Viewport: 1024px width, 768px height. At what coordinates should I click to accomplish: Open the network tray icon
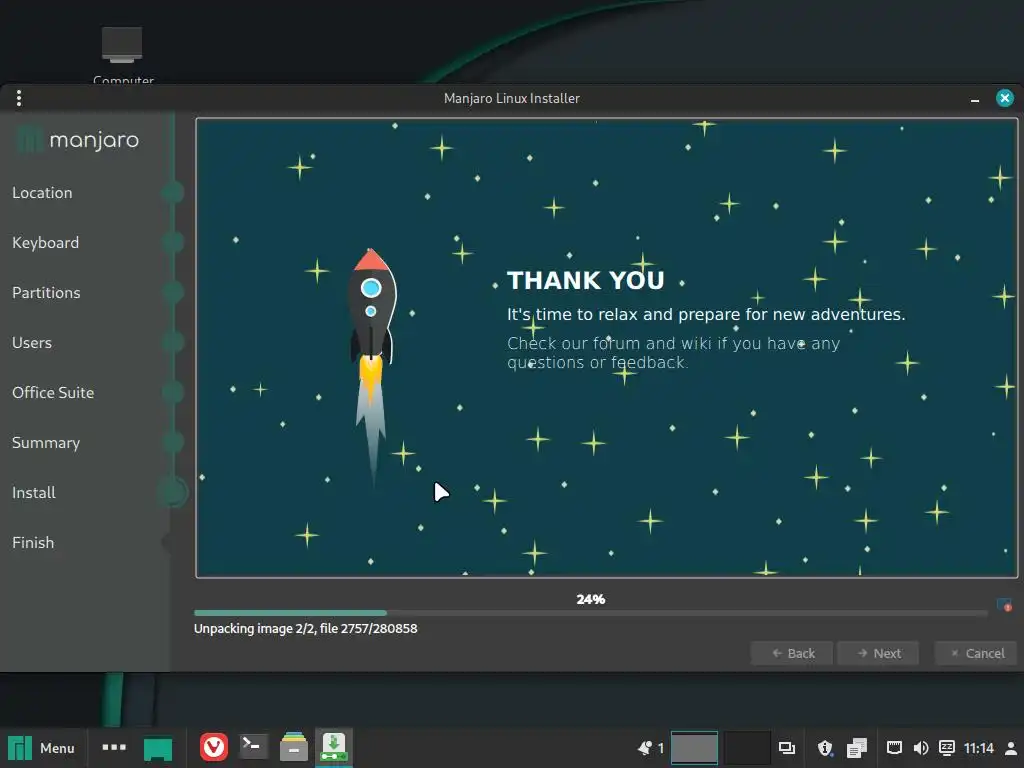(x=894, y=748)
